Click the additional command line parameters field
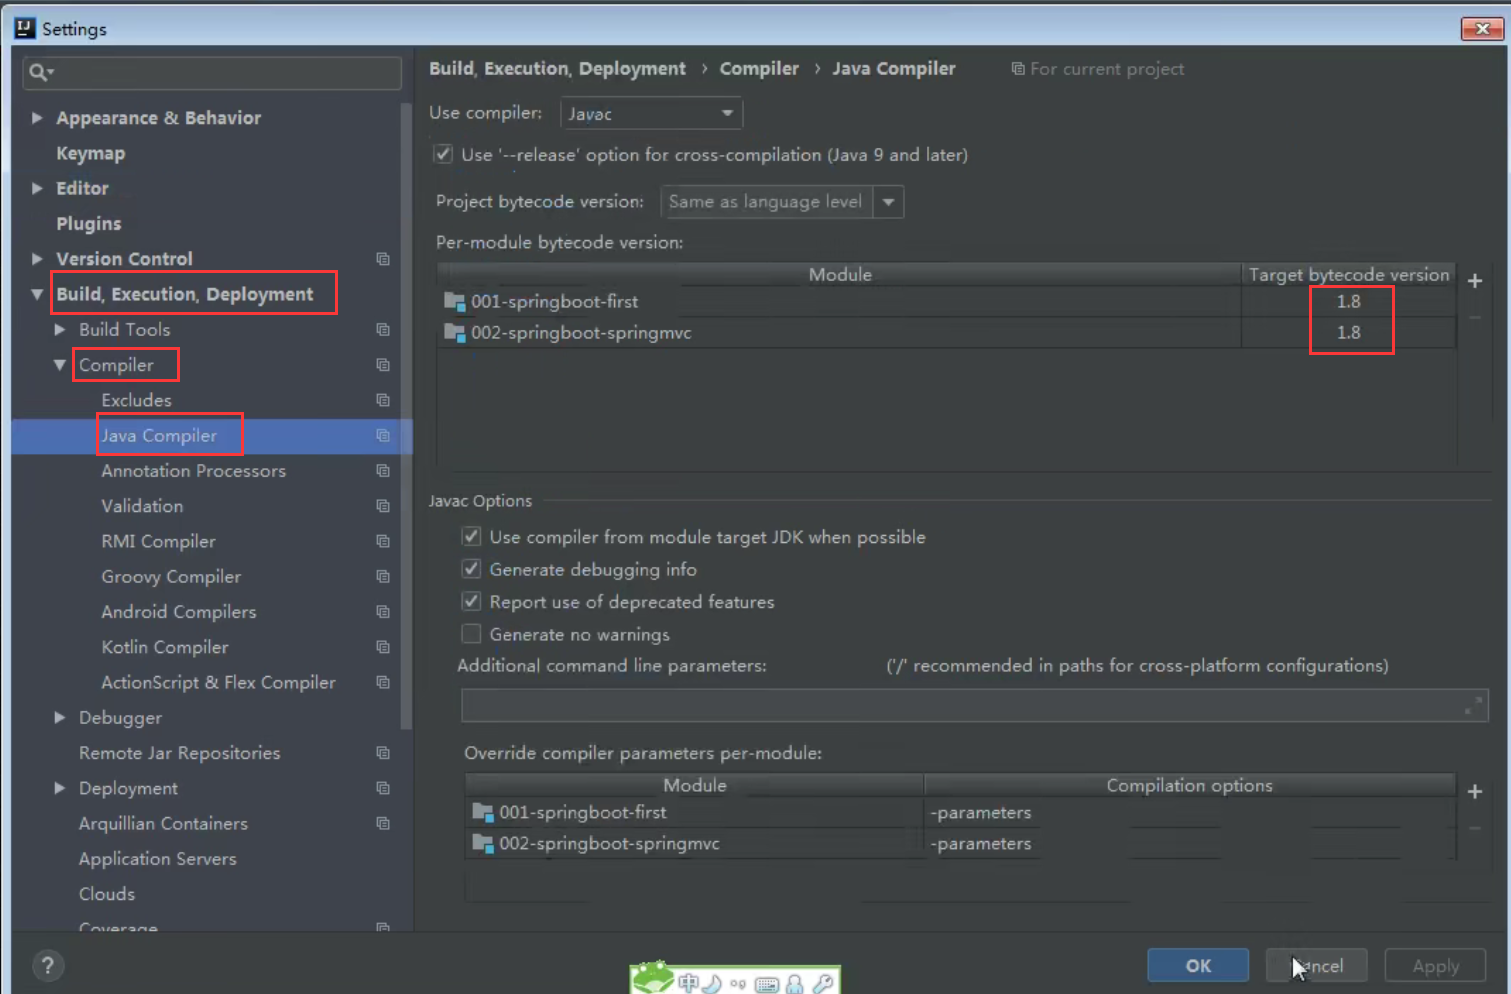The width and height of the screenshot is (1511, 994). [974, 706]
